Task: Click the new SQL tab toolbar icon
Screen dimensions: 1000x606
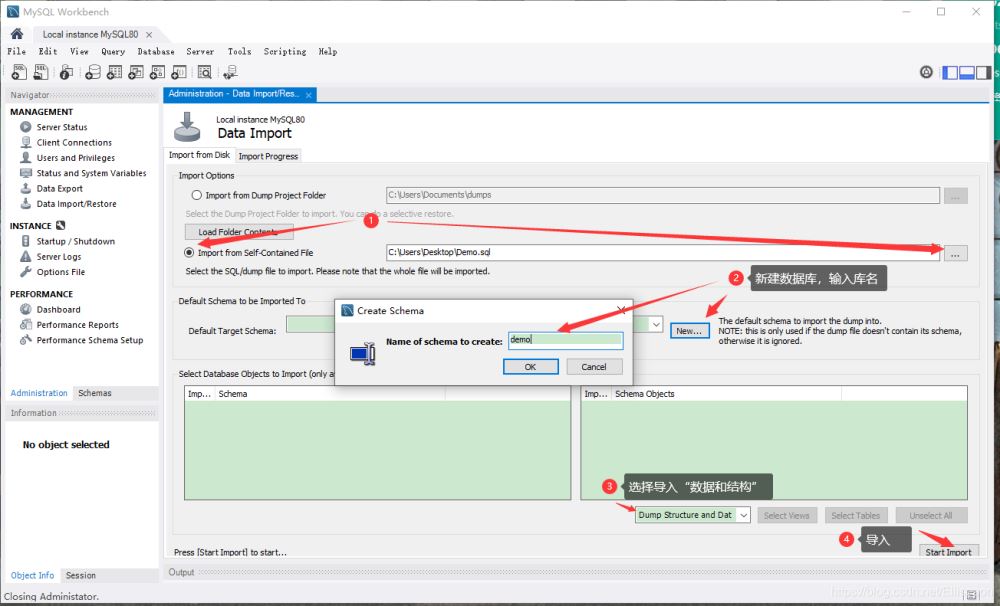Action: coord(18,72)
